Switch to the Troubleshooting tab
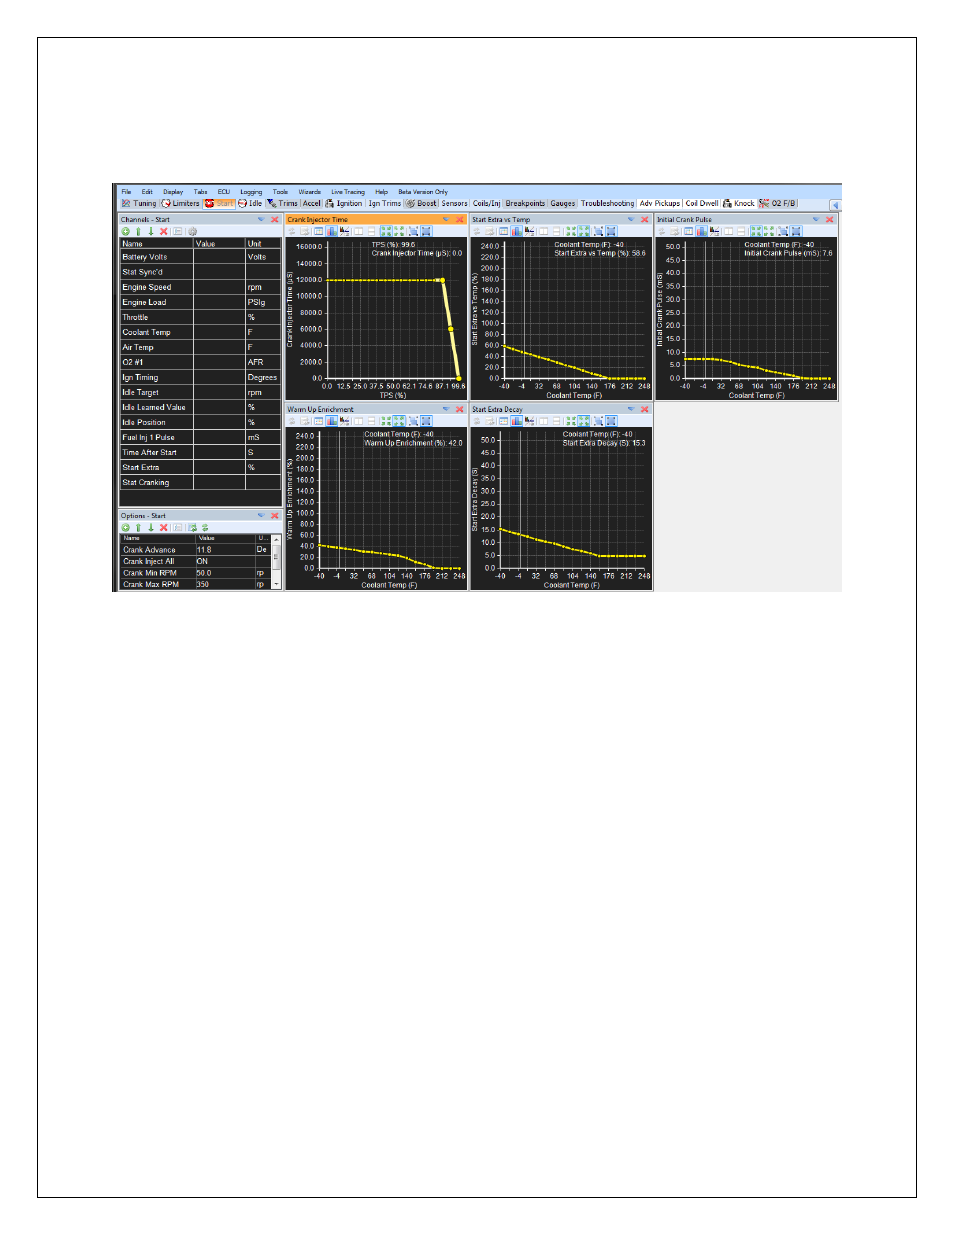The height and width of the screenshot is (1235, 954). click(x=607, y=203)
